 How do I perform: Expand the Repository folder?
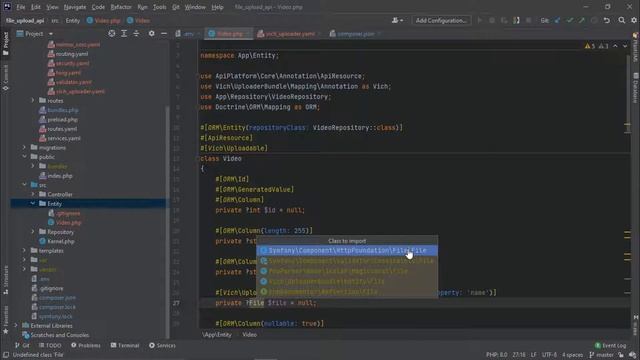pos(33,232)
